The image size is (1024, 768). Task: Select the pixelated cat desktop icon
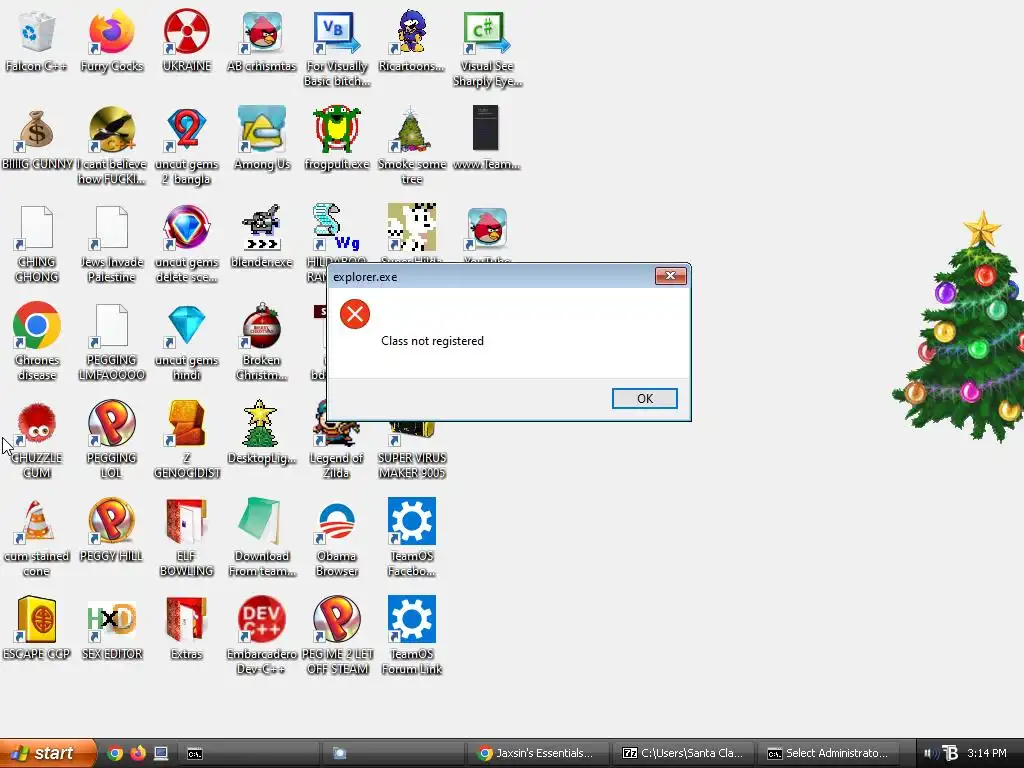pyautogui.click(x=411, y=227)
